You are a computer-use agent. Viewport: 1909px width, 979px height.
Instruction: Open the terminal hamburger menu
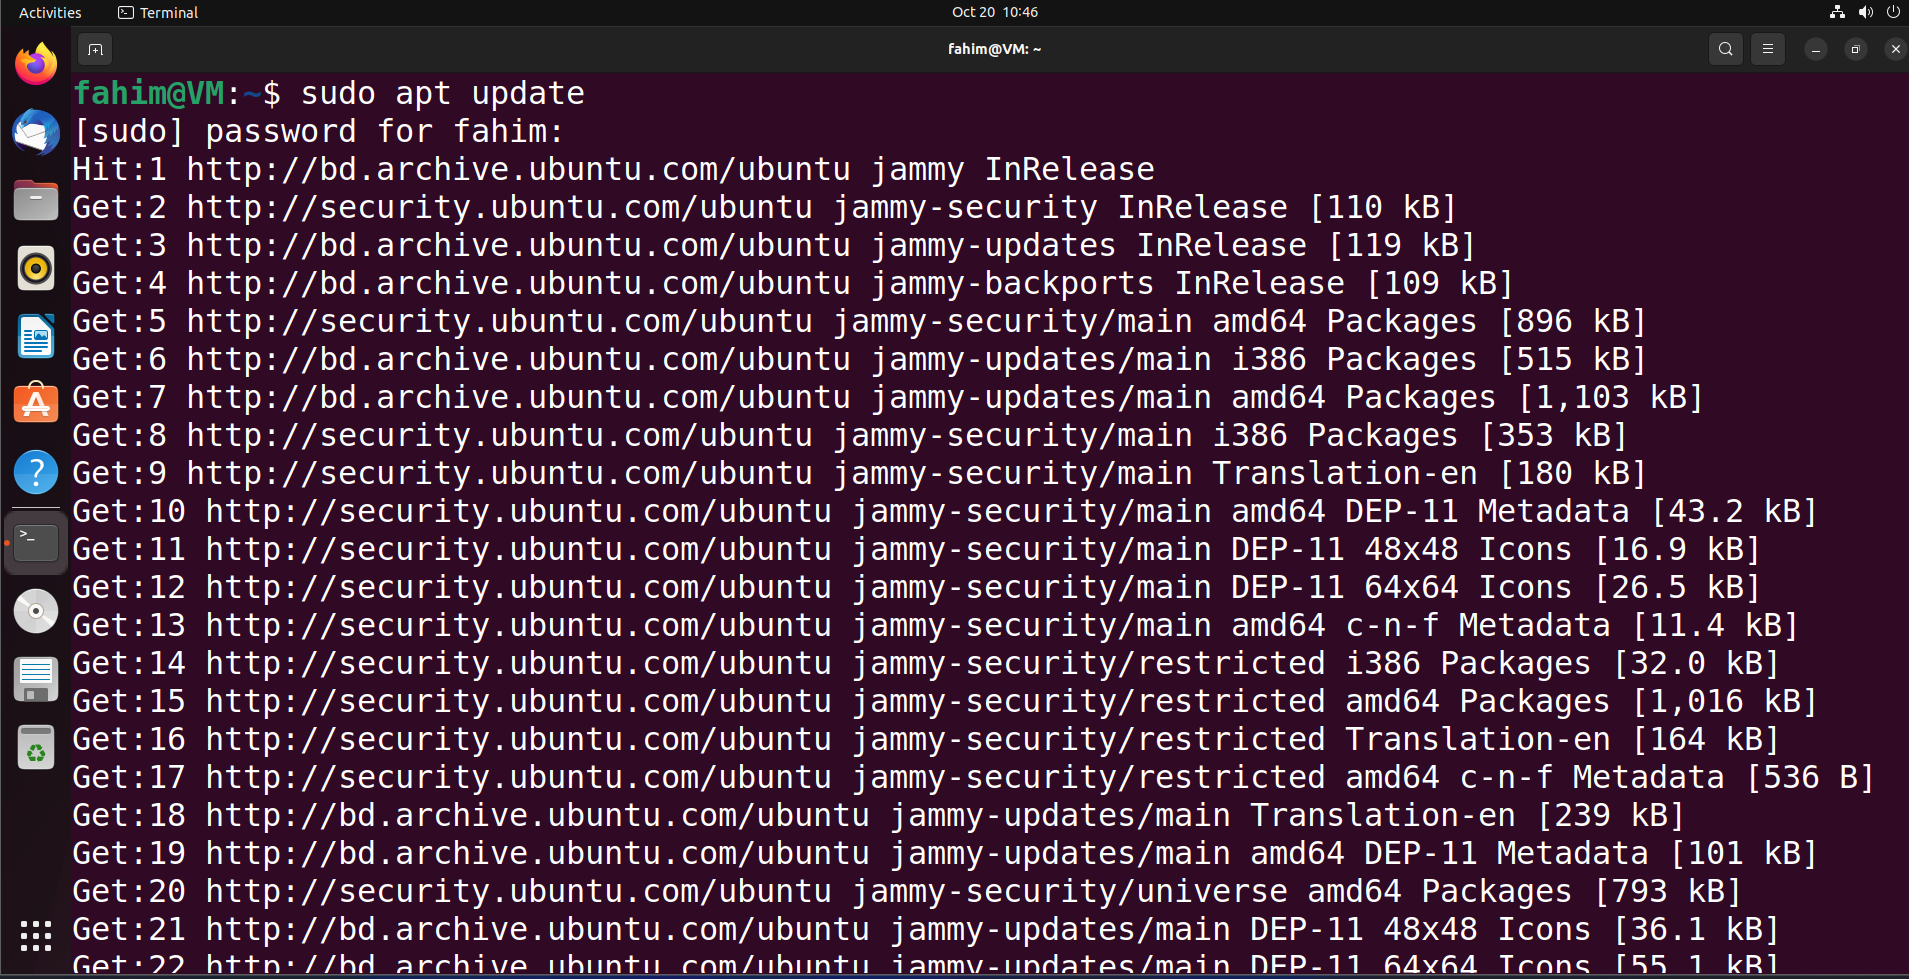pos(1768,49)
